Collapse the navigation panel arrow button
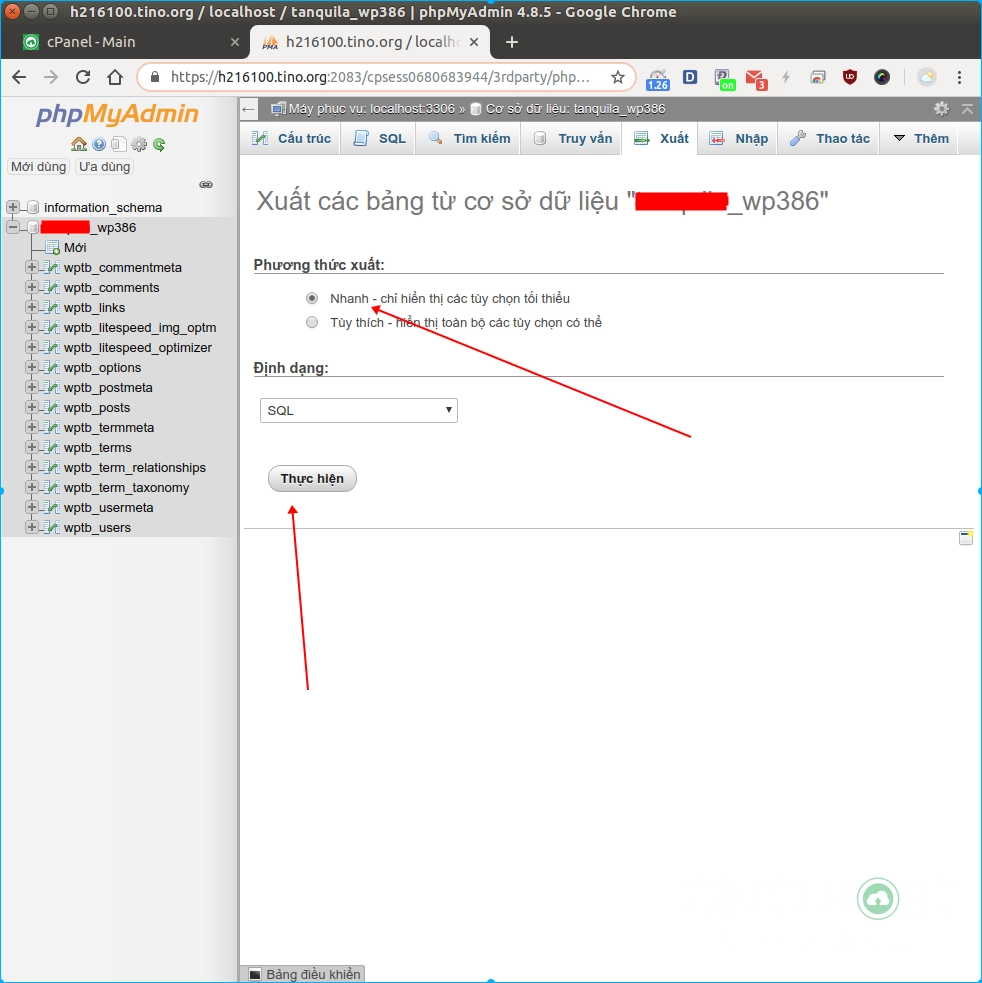The height and width of the screenshot is (983, 982). [x=249, y=110]
